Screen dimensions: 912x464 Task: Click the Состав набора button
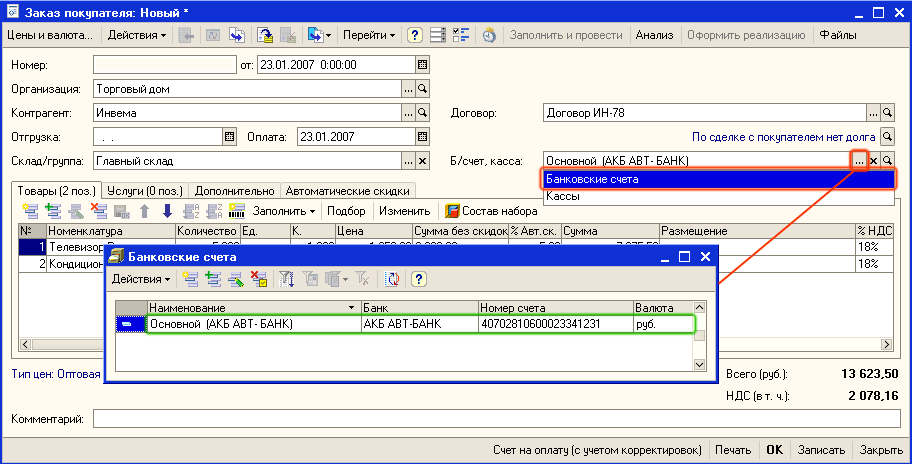(491, 211)
